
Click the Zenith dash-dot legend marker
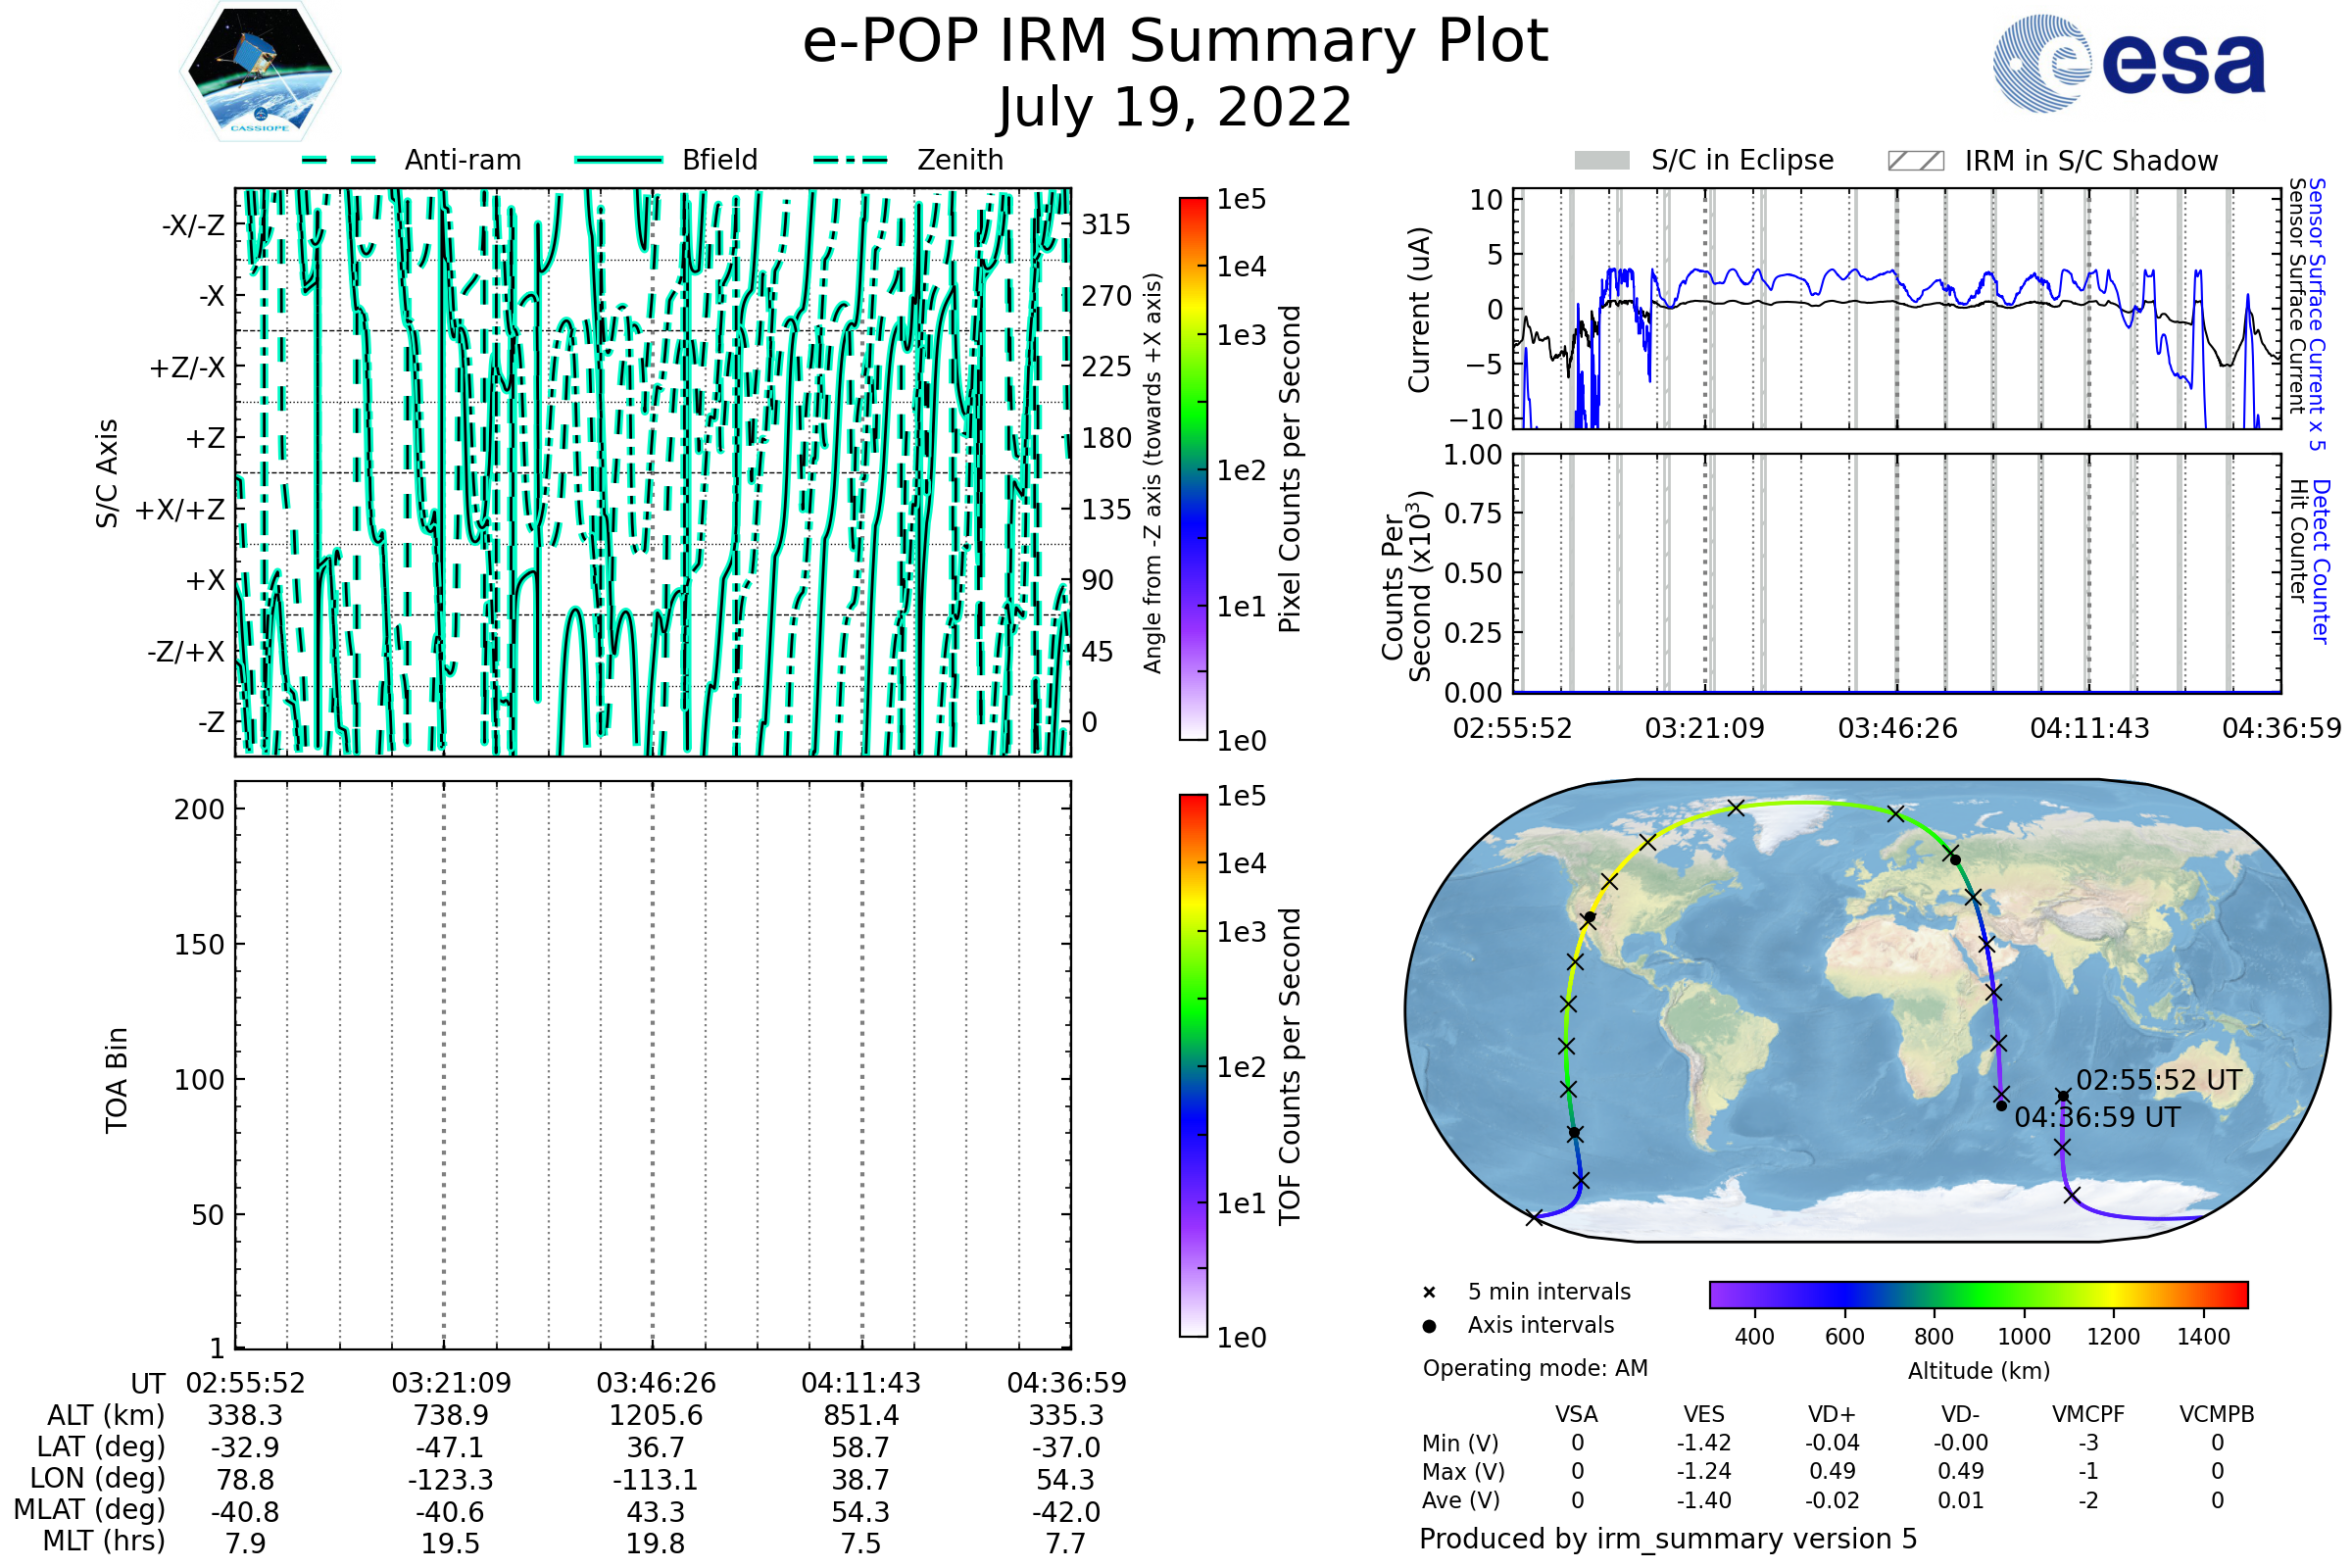pyautogui.click(x=851, y=160)
